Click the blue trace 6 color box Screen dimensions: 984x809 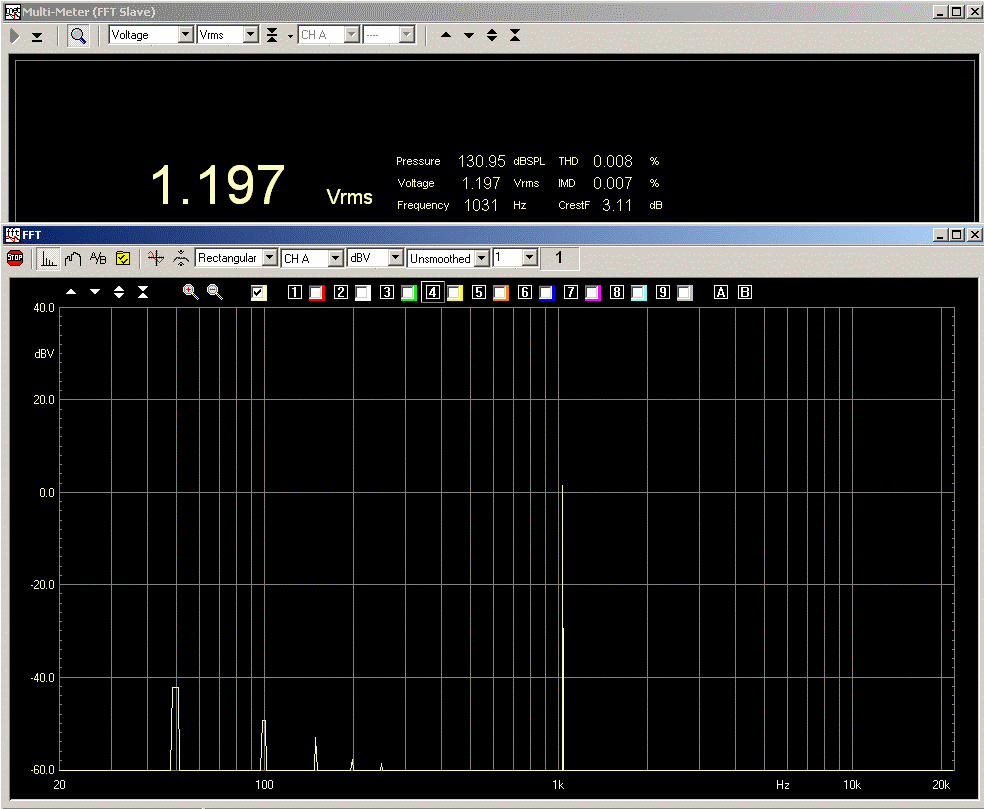pos(546,293)
